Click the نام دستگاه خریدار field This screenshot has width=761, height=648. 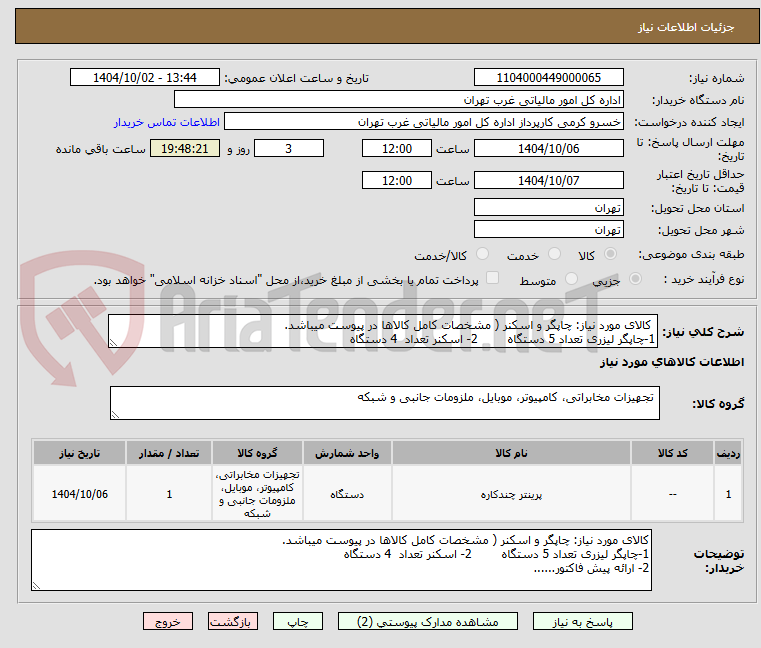(398, 100)
